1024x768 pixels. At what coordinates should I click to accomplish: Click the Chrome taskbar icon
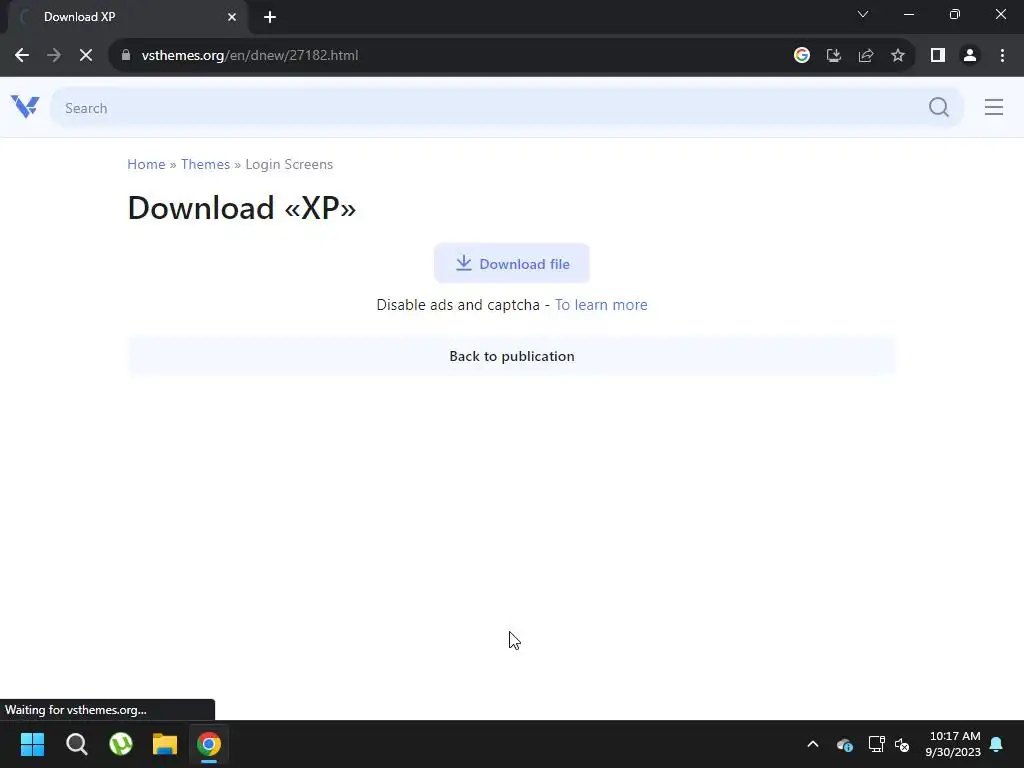click(209, 744)
